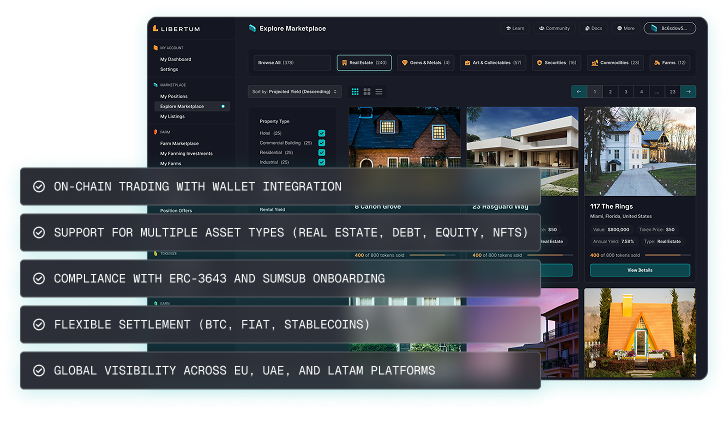Switch to the small grid view icon
This screenshot has height=426, width=728.
point(355,92)
